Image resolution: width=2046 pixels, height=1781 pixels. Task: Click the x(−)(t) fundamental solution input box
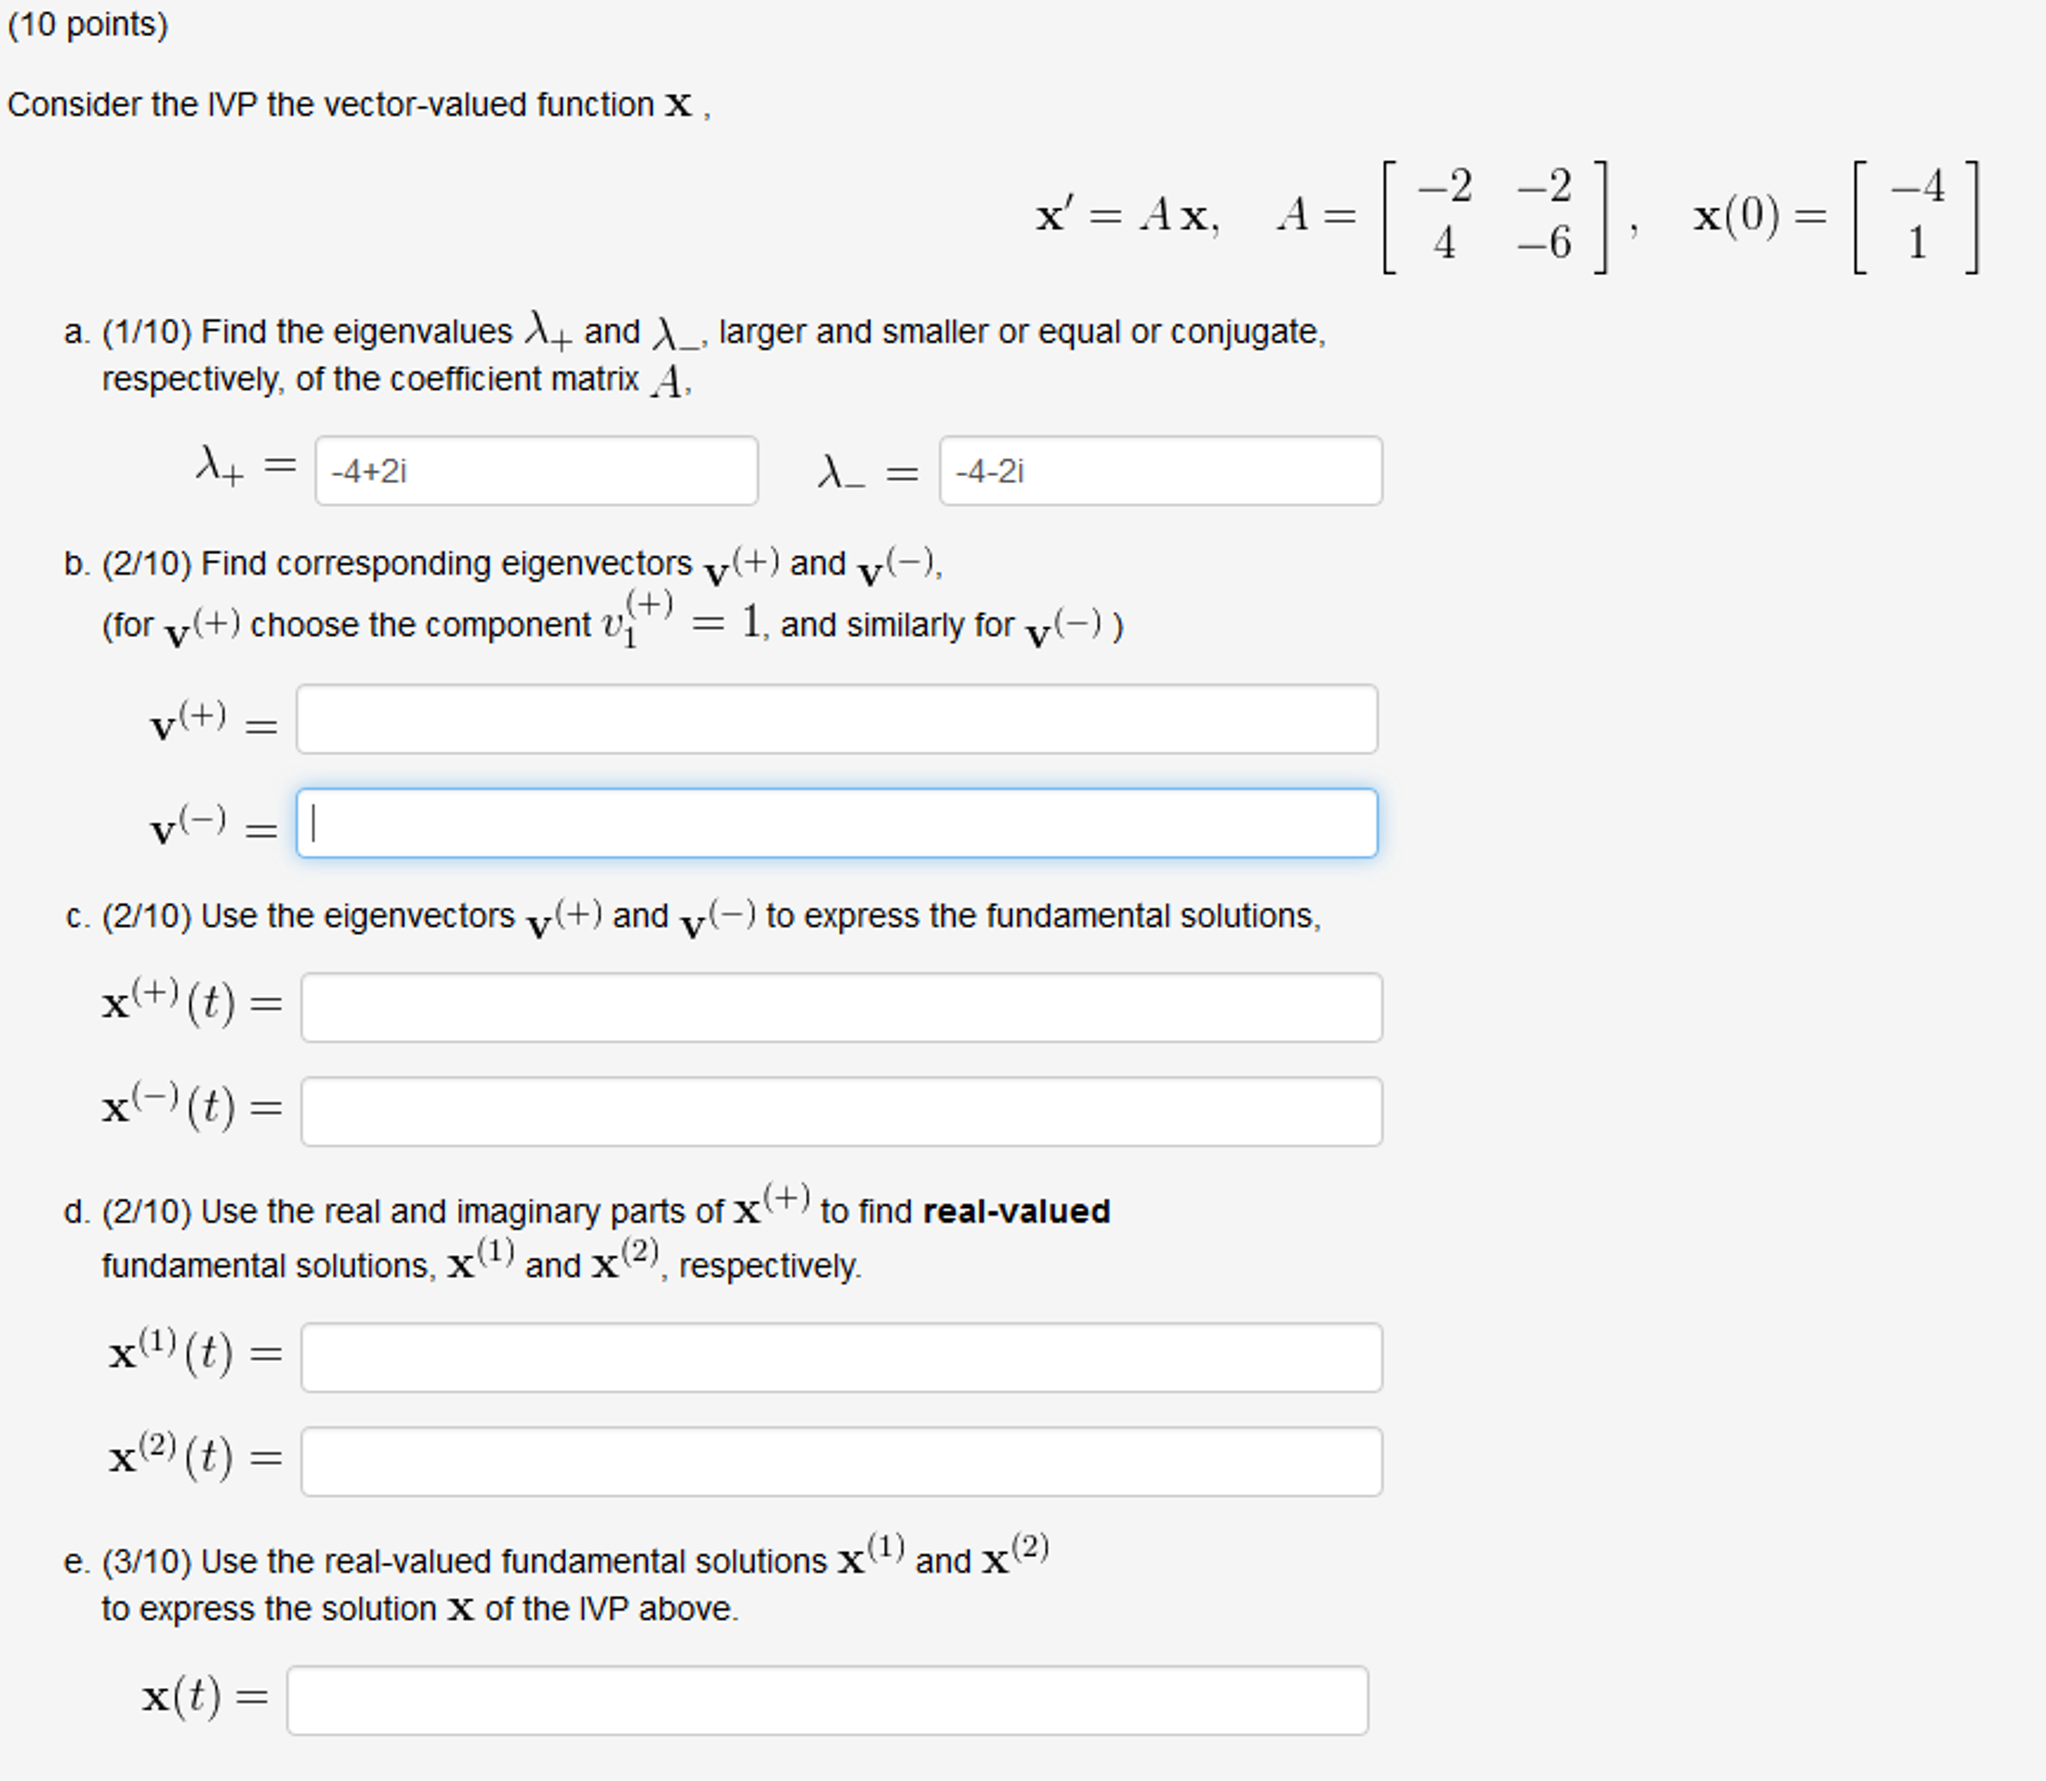pos(840,1110)
